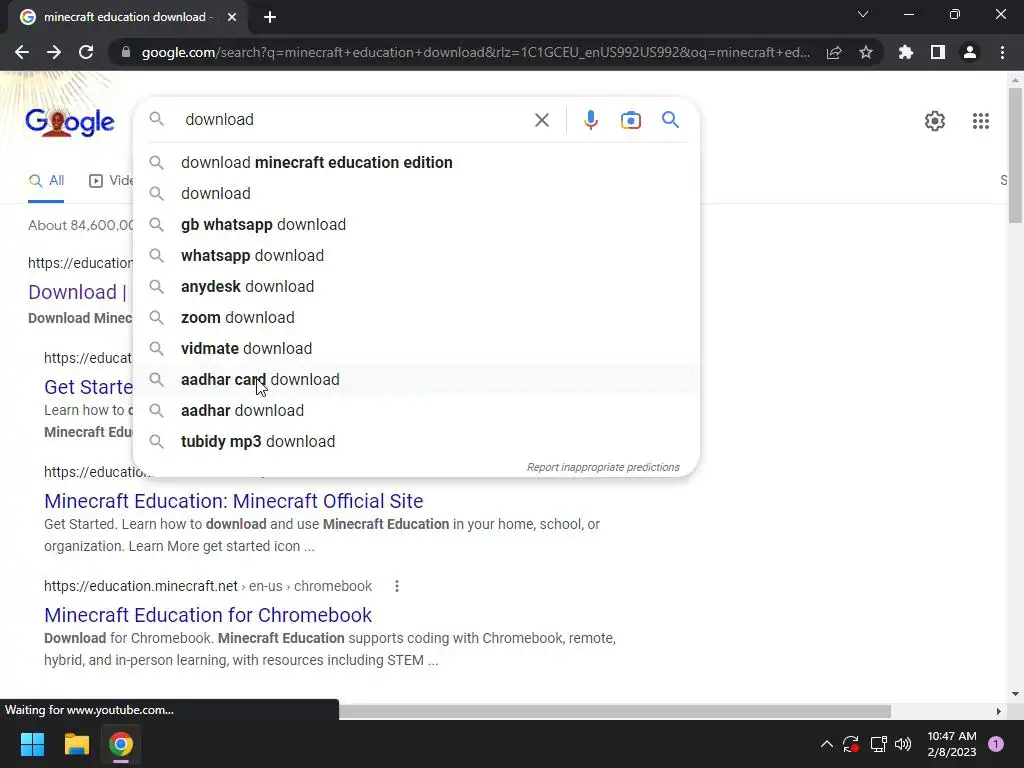Open the Chrome extensions puzzle icon

point(906,52)
